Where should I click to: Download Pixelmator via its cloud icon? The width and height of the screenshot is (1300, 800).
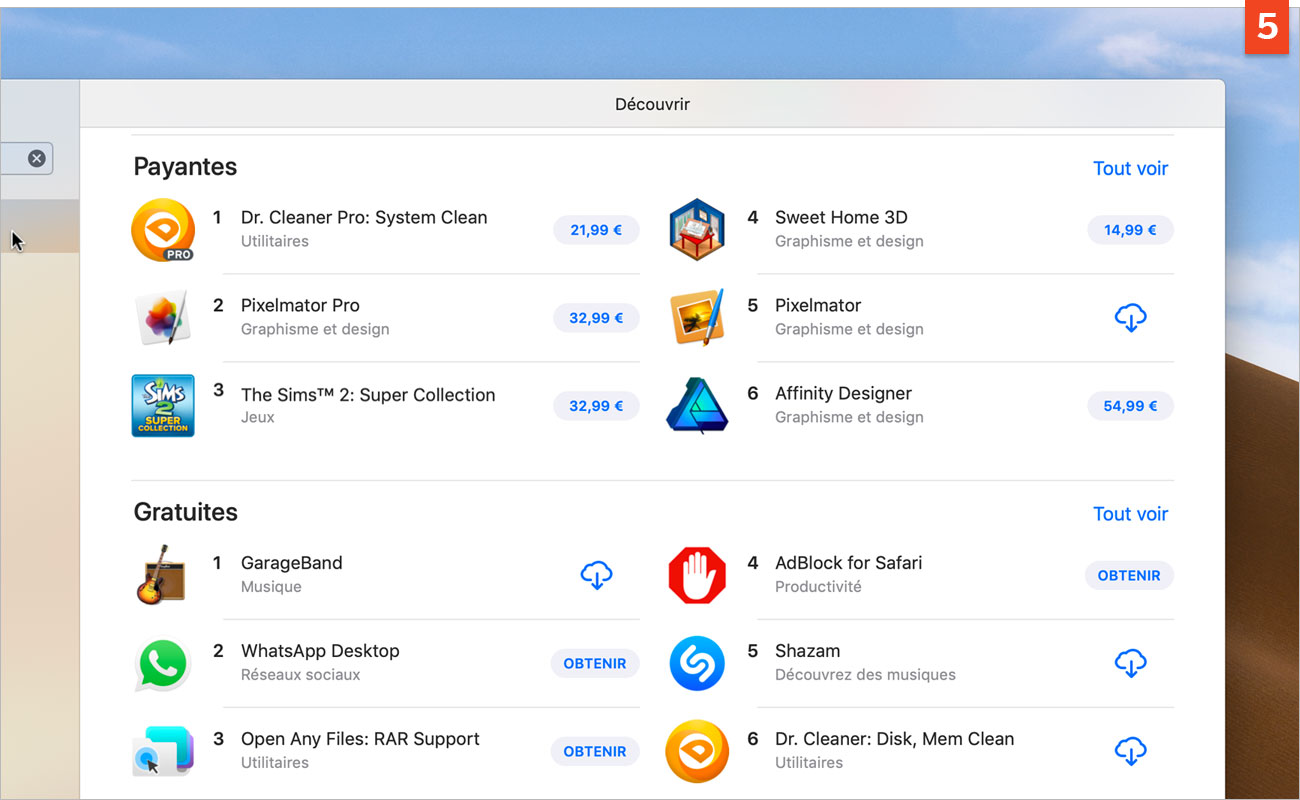pyautogui.click(x=1130, y=319)
